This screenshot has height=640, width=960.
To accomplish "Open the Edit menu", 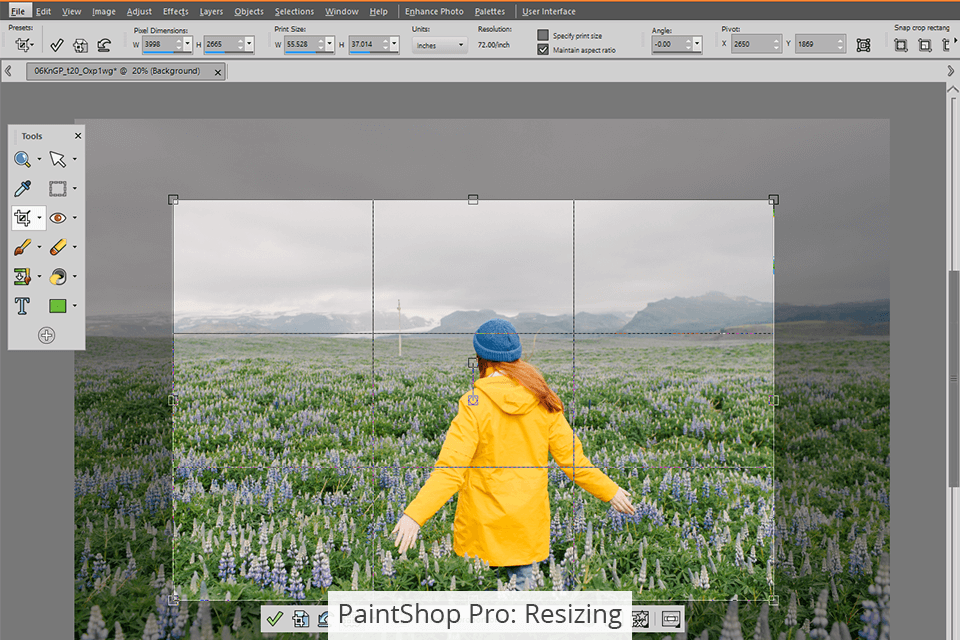I will click(43, 11).
